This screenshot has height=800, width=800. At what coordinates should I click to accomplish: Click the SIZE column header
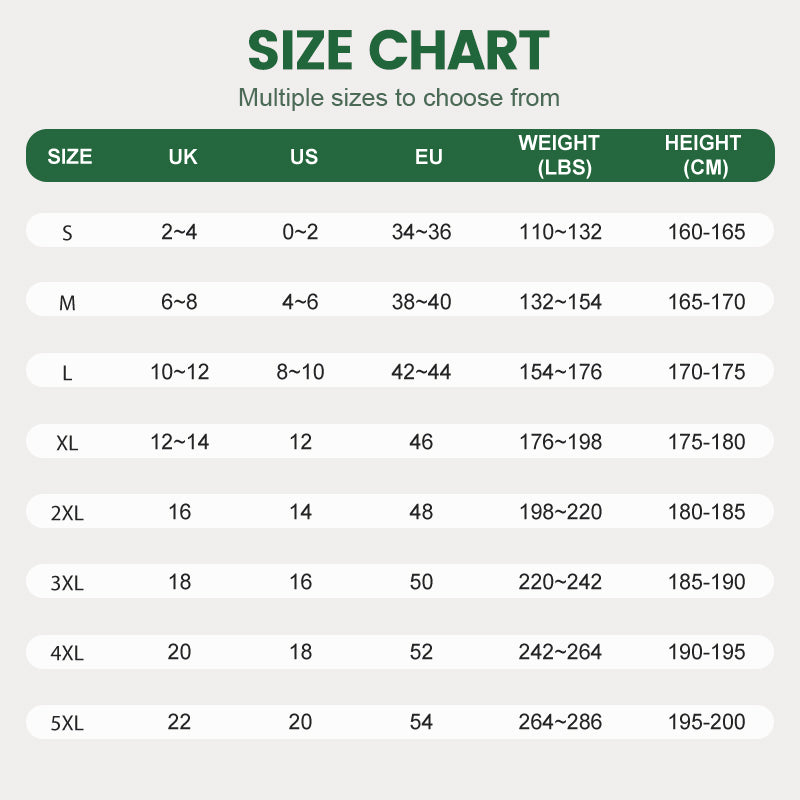coord(70,156)
